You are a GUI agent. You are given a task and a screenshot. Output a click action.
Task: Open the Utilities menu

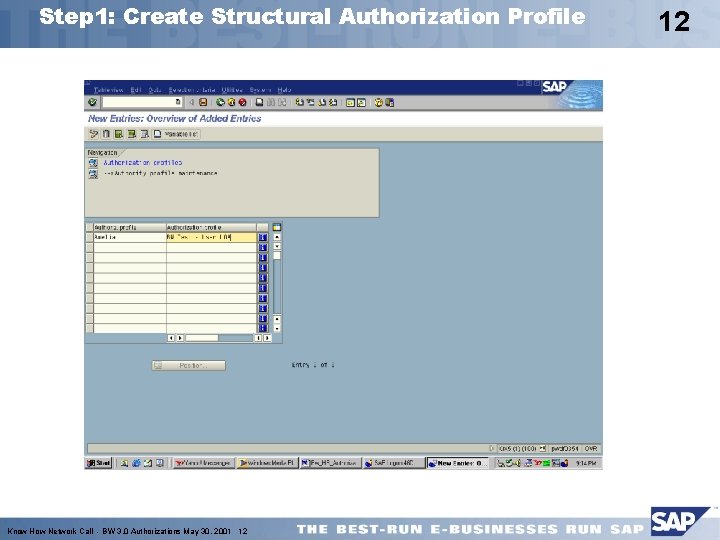click(x=232, y=90)
